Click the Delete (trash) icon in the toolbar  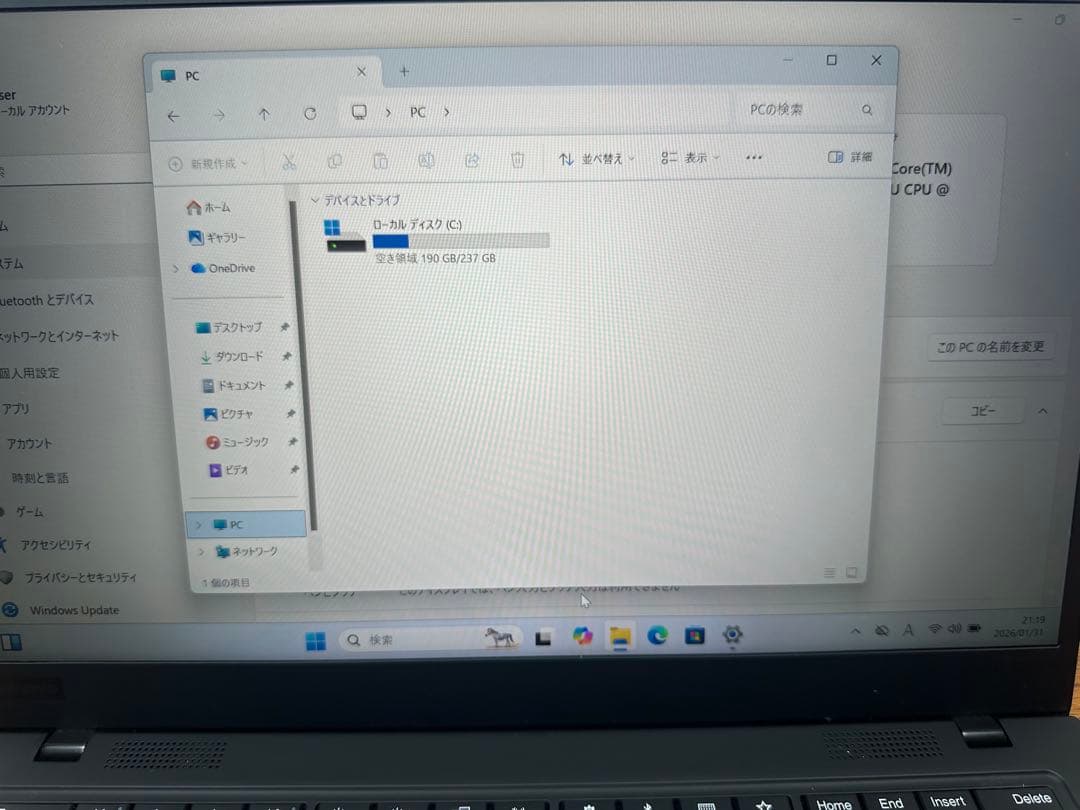coord(518,161)
